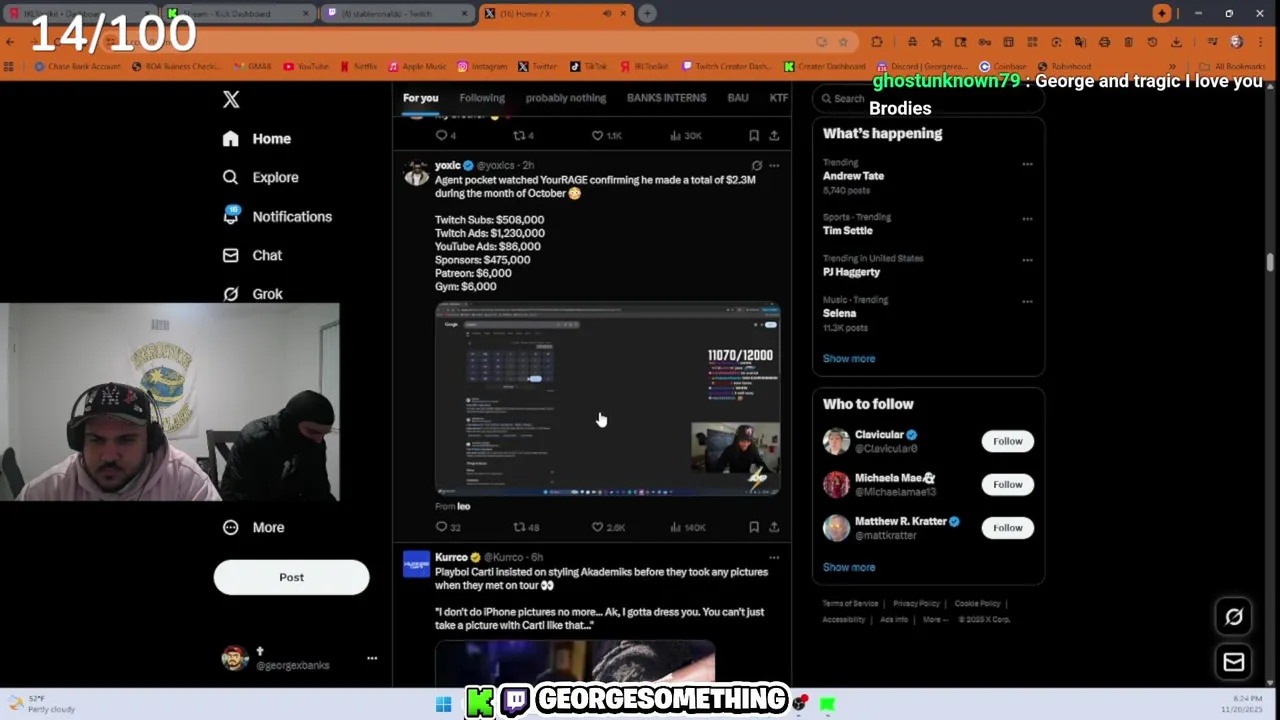
Task: Share the yoxic post
Action: pos(774,527)
